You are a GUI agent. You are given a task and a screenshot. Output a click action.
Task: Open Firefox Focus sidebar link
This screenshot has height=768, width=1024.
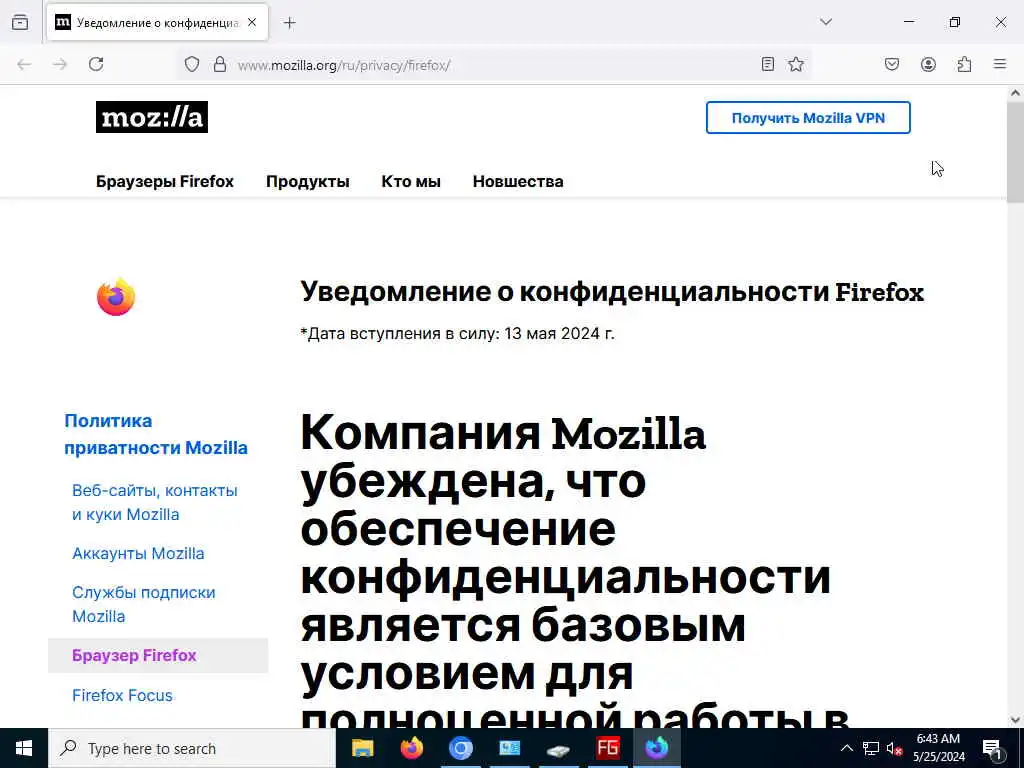tap(122, 696)
